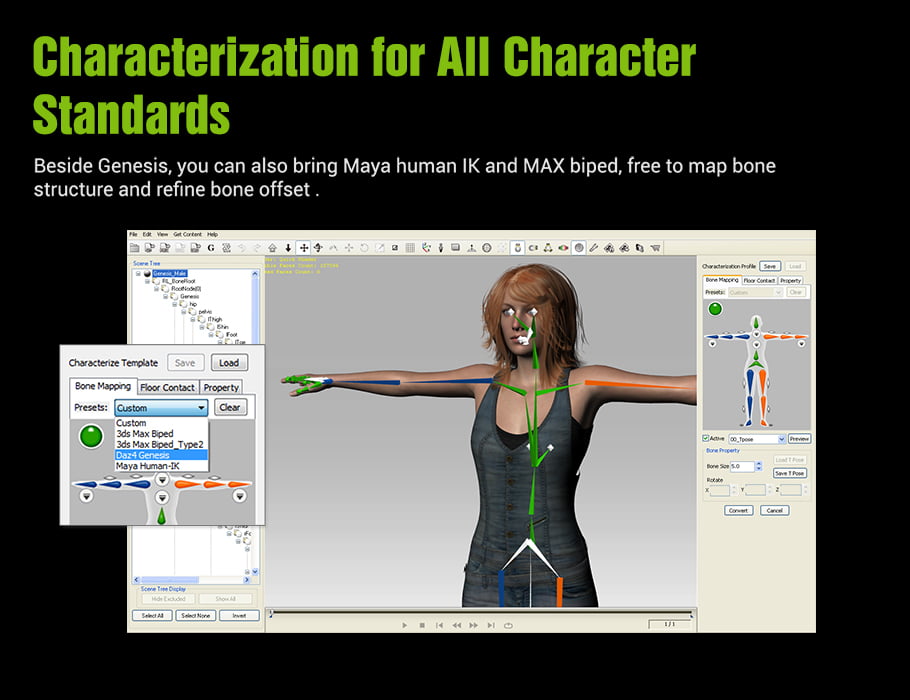
Task: Click the Stop playback button
Action: tap(422, 625)
